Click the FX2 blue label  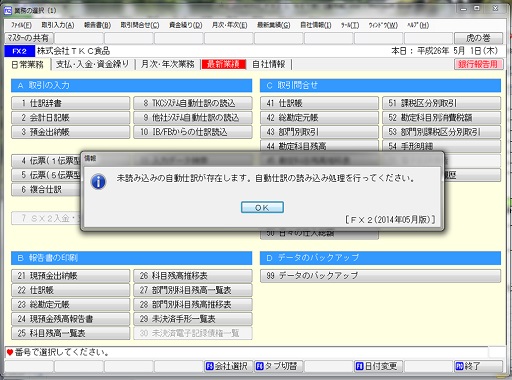point(19,51)
